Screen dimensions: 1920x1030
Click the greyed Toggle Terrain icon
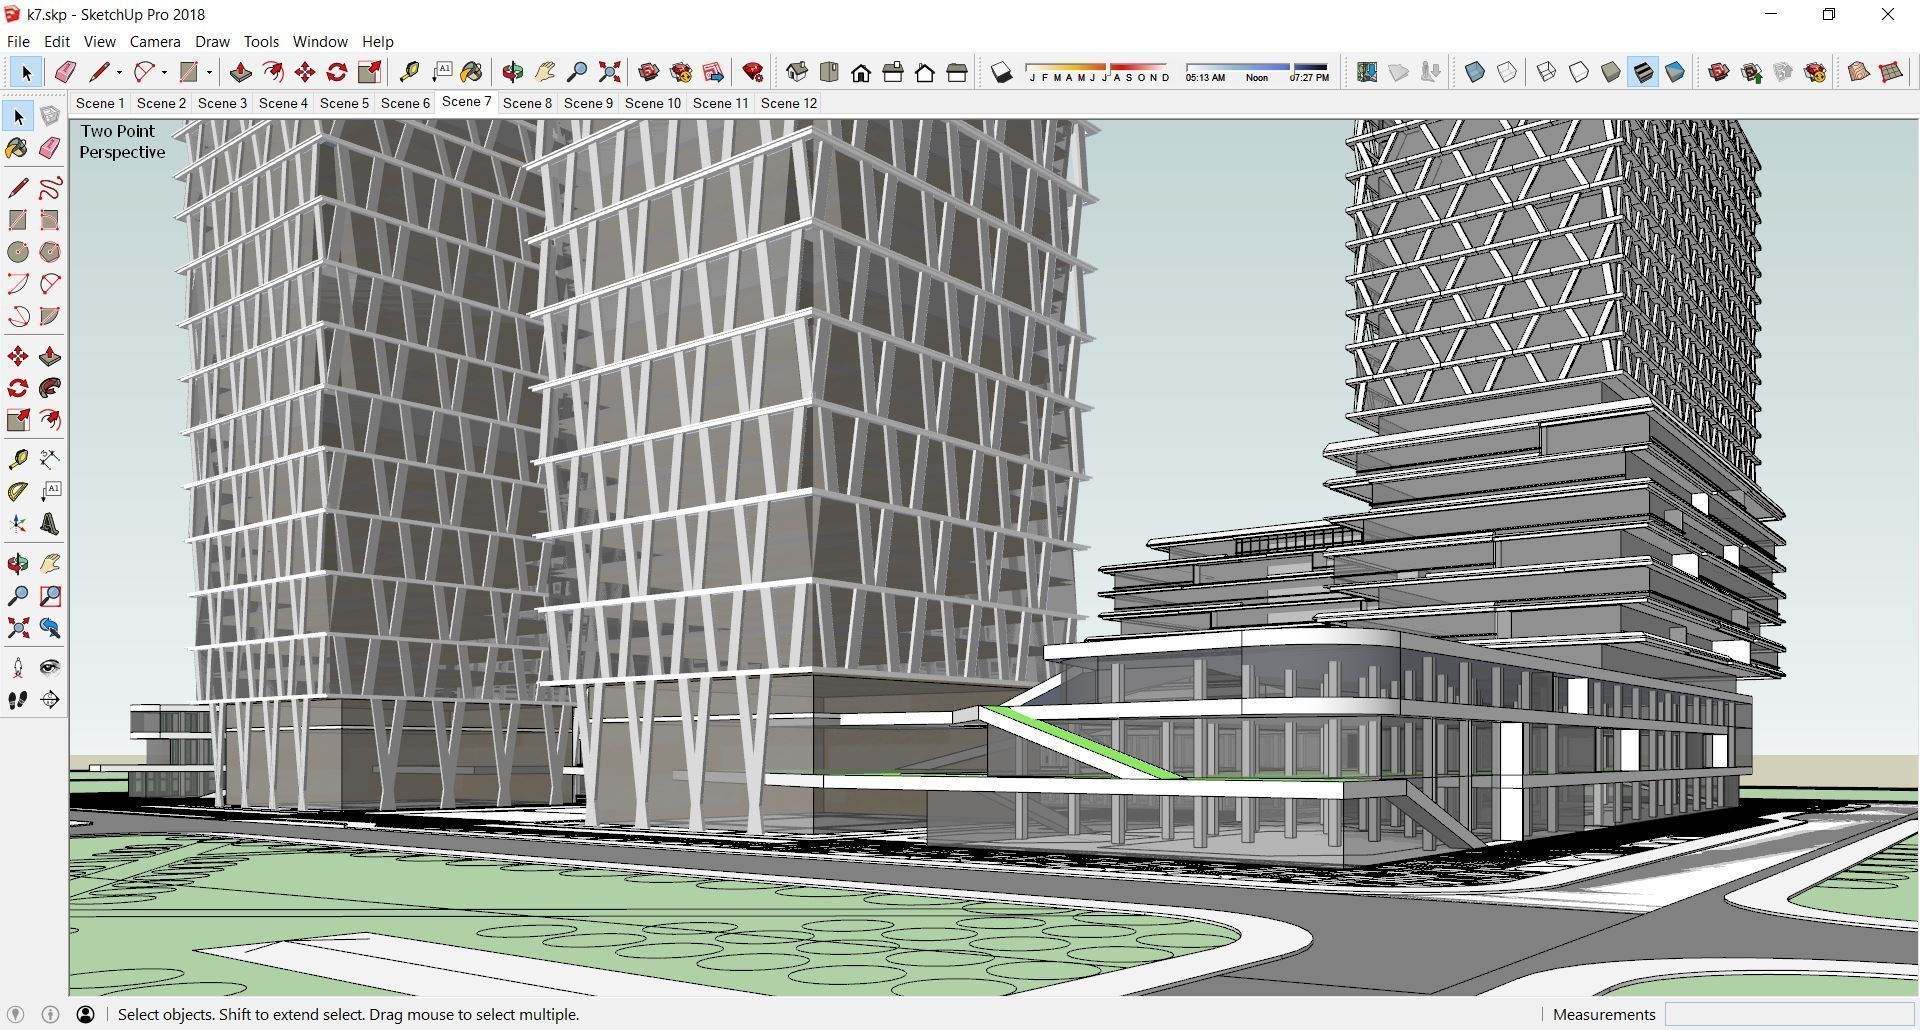(1399, 72)
